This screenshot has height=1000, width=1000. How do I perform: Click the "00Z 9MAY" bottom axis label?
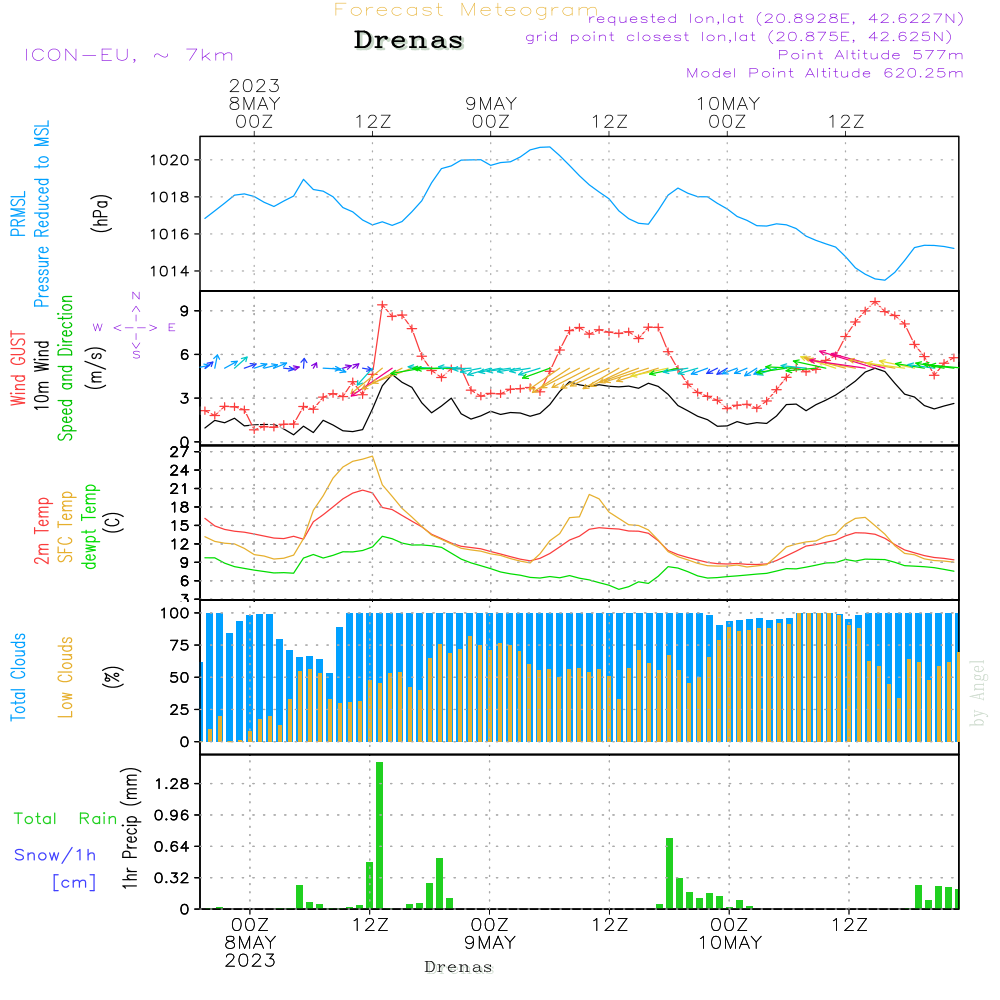point(490,934)
